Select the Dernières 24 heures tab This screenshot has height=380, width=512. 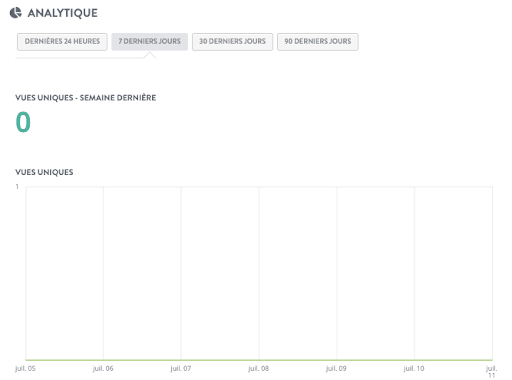tap(62, 42)
